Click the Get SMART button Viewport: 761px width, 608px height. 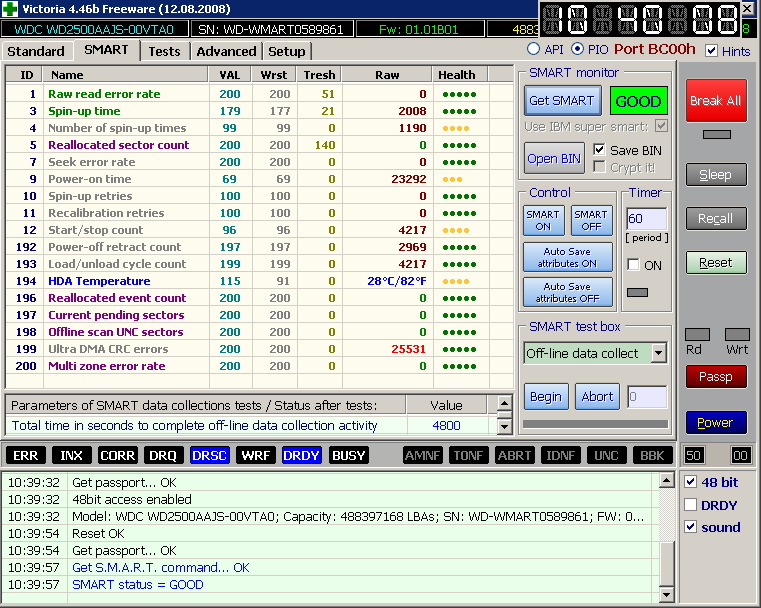562,100
